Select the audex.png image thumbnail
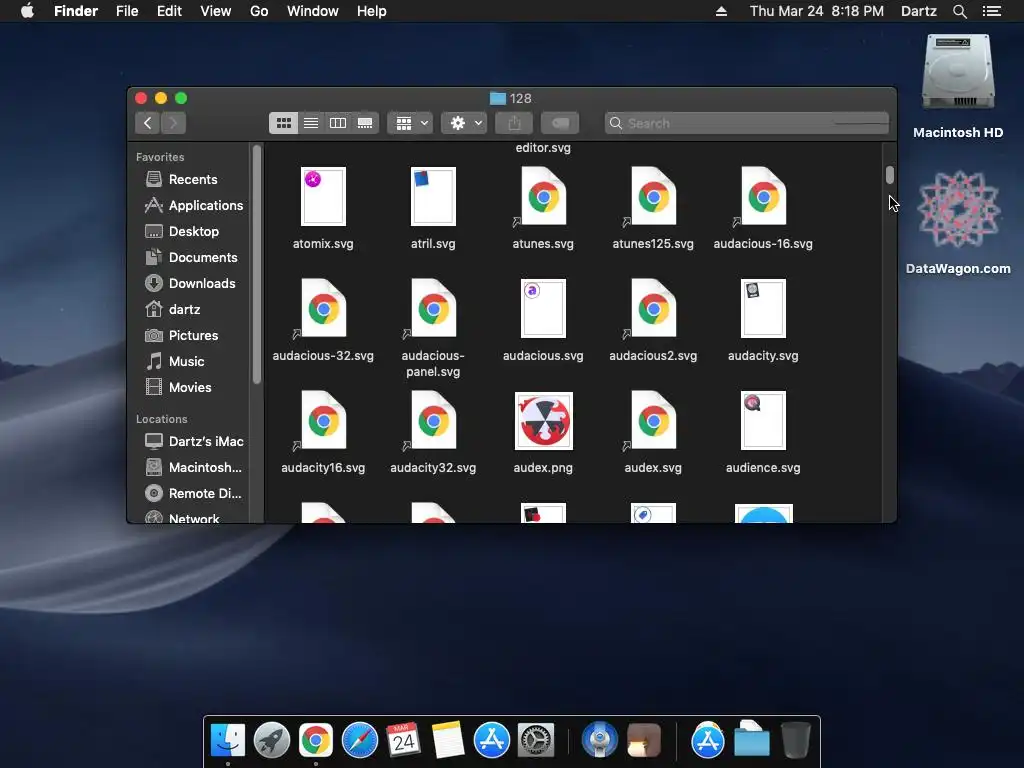Viewport: 1024px width, 768px height. point(543,421)
